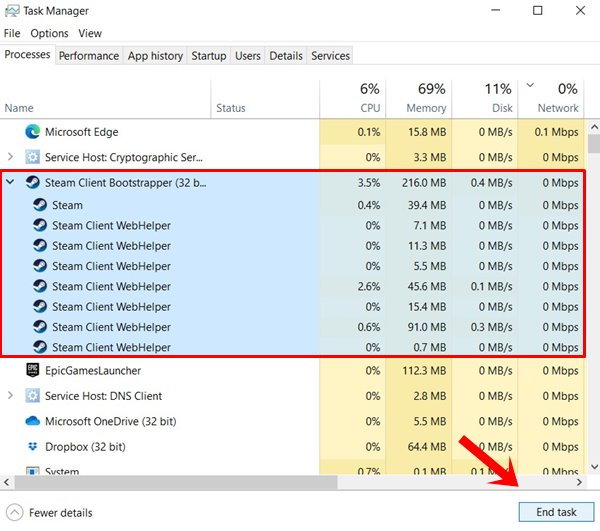The height and width of the screenshot is (531, 600).
Task: Open the View menu
Action: (90, 33)
